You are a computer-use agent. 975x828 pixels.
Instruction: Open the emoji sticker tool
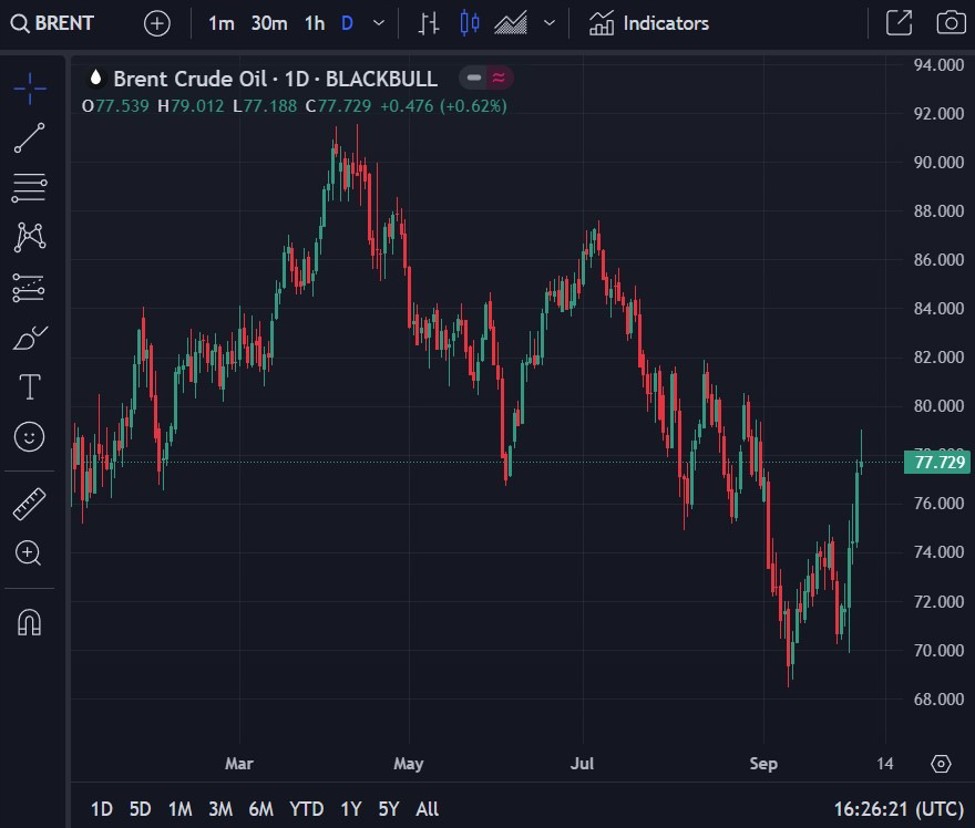pos(28,434)
